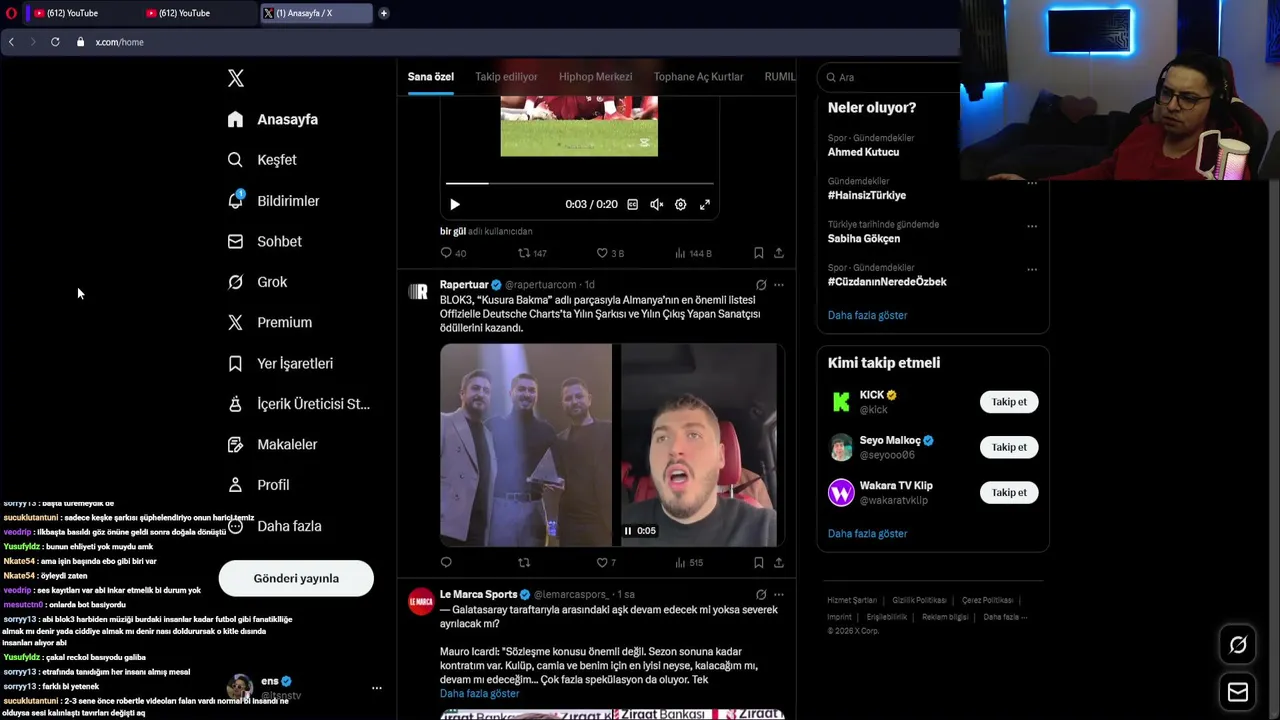
Task: Open more options on Rapertuar post
Action: 779,285
